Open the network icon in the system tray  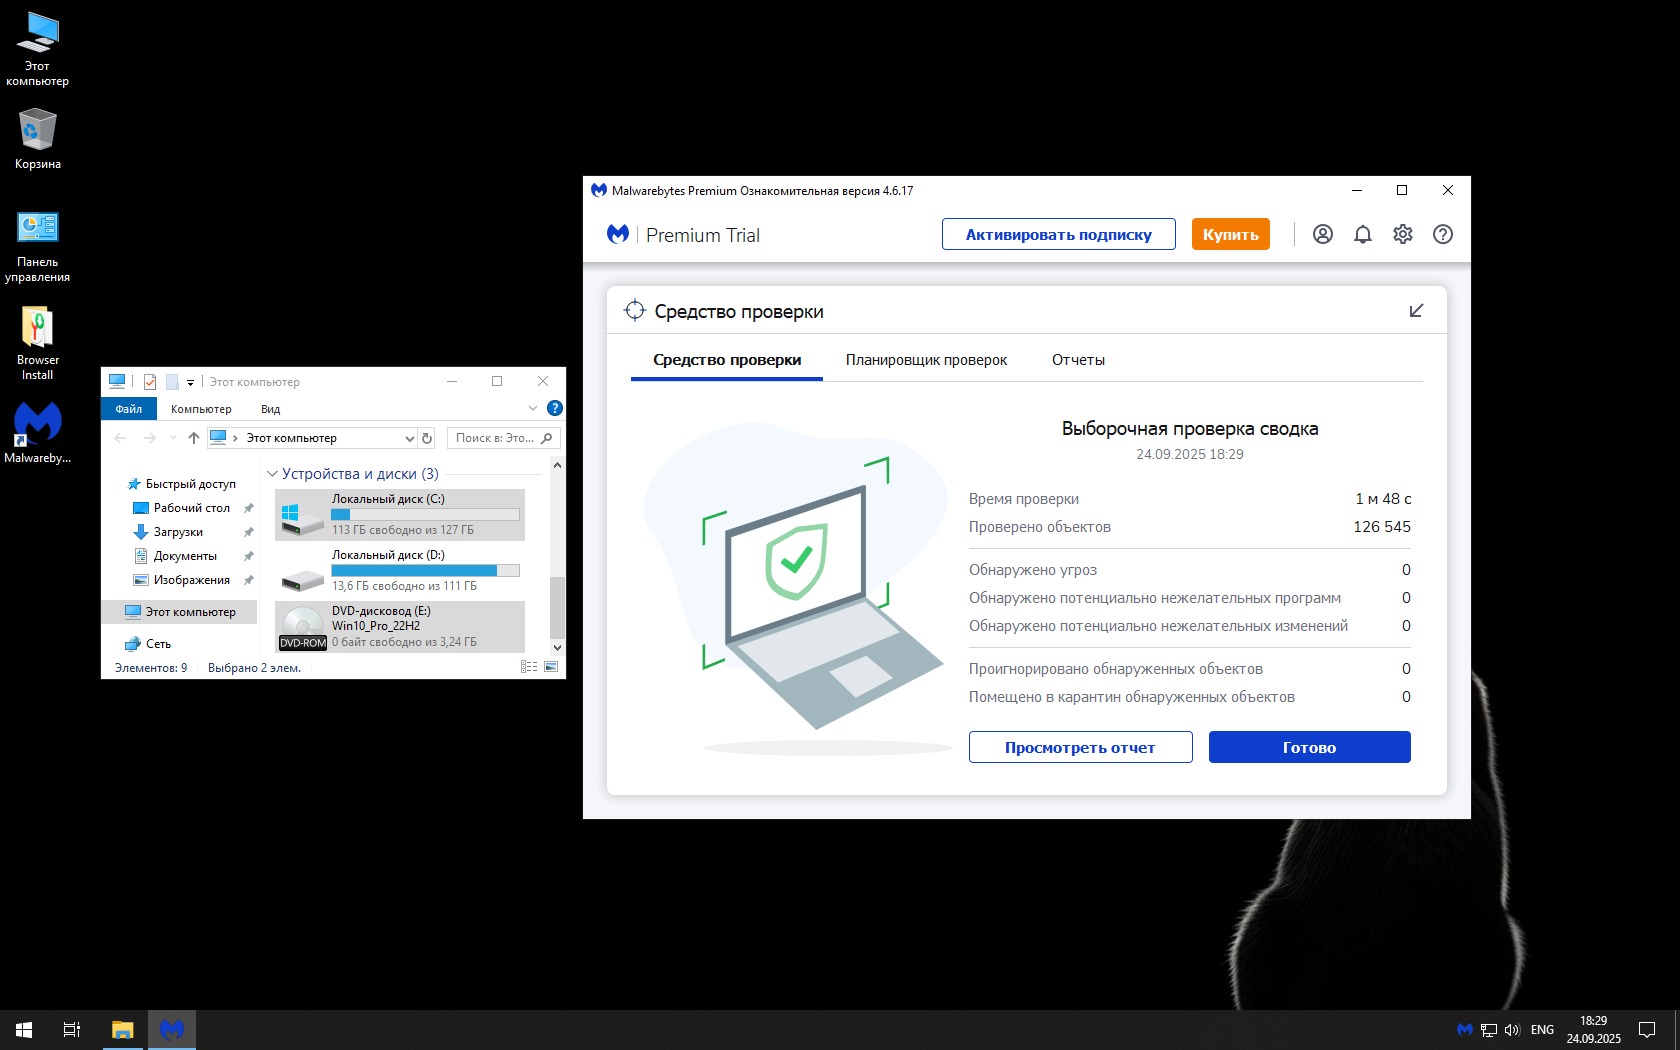pos(1489,1030)
